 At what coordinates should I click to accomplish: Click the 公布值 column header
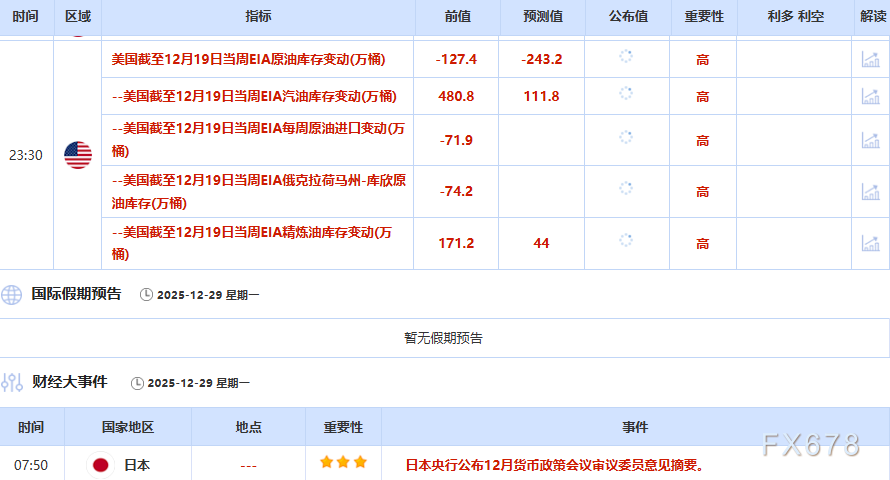(627, 17)
